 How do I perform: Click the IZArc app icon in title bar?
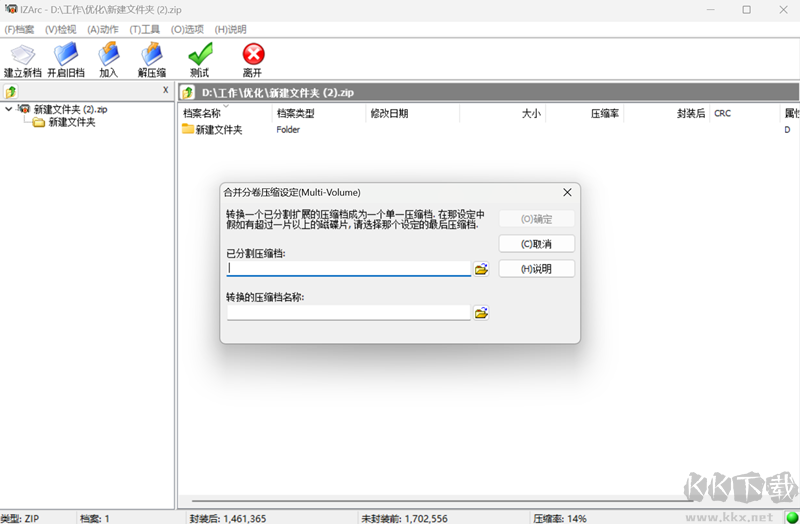[x=10, y=9]
